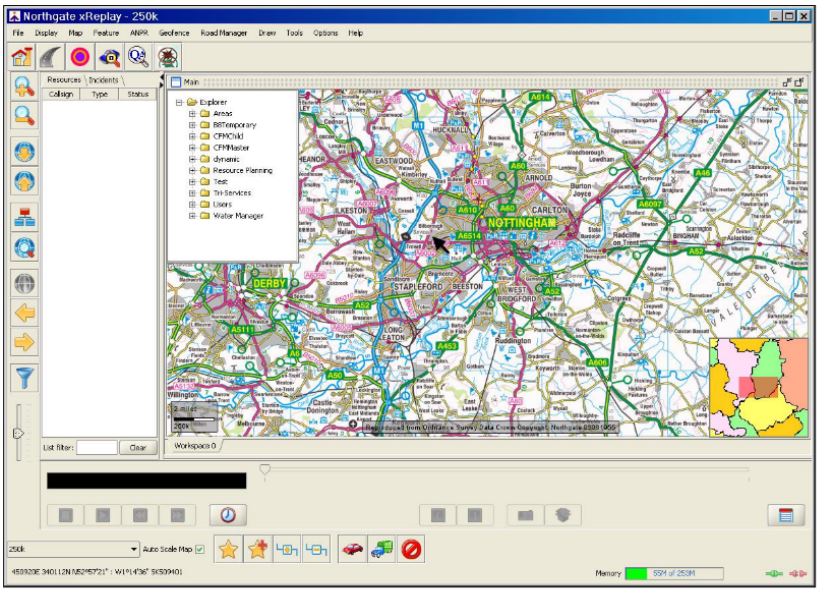
Task: Click the DERBY label on the map
Action: click(x=269, y=283)
